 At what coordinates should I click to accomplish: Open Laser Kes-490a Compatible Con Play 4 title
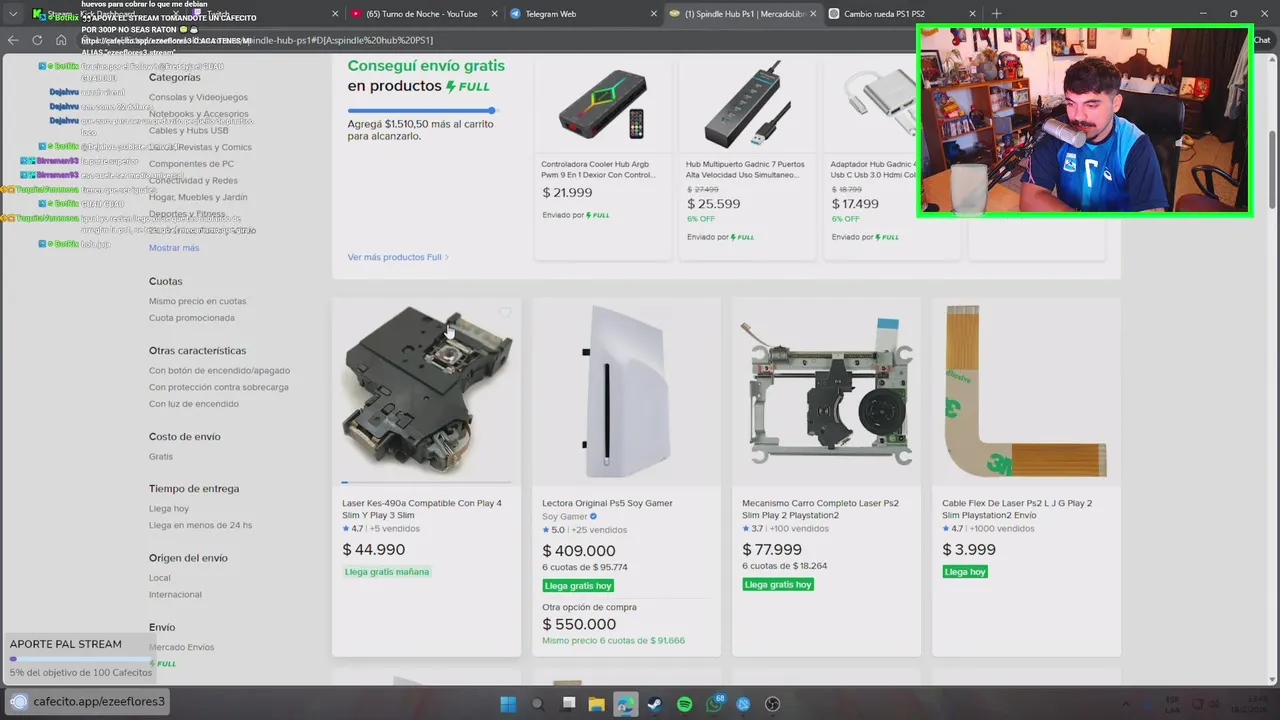pos(422,509)
